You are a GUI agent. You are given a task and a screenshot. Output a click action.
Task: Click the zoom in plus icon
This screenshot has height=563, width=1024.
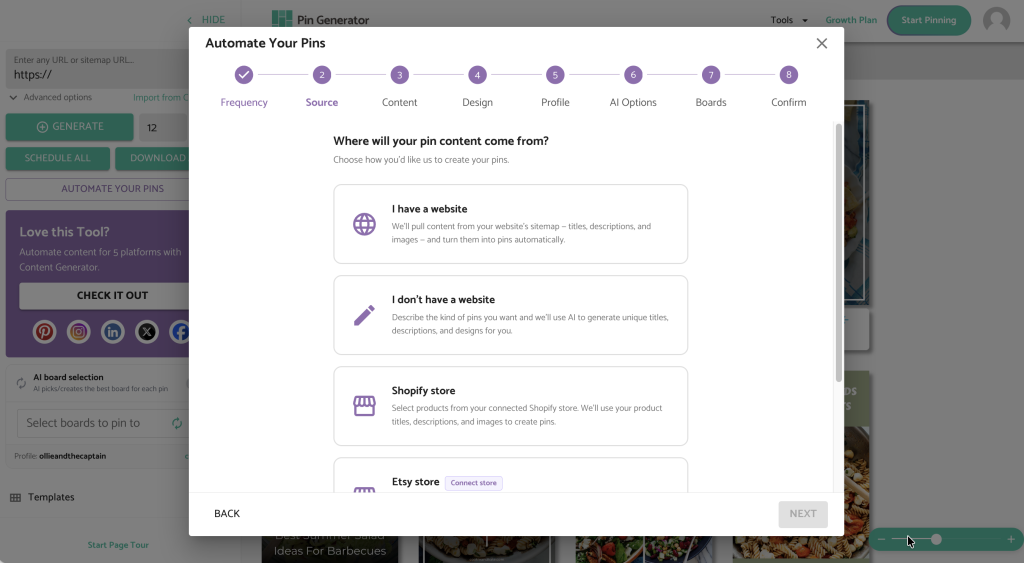point(1010,539)
